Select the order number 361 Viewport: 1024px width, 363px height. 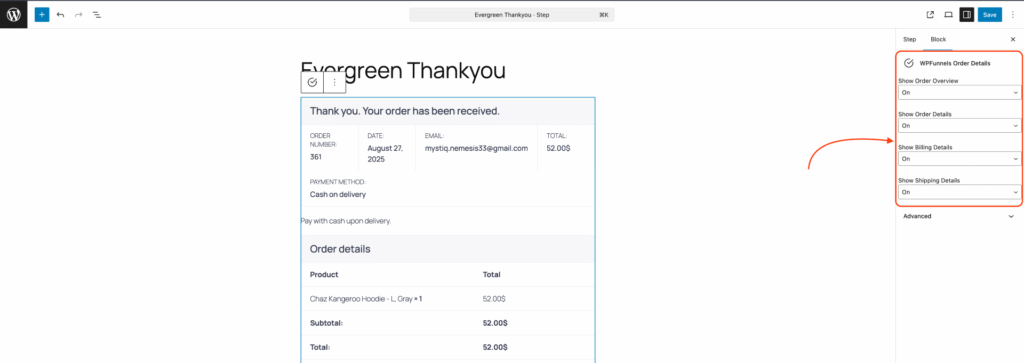tap(315, 157)
